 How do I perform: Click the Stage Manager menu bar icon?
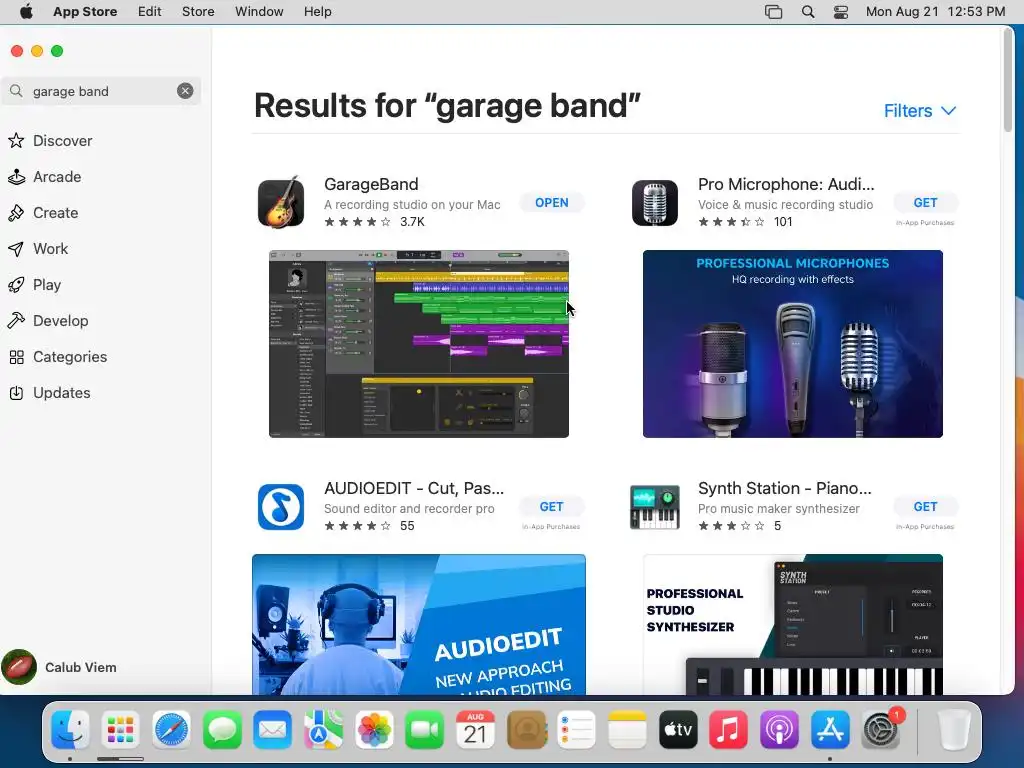tap(773, 12)
